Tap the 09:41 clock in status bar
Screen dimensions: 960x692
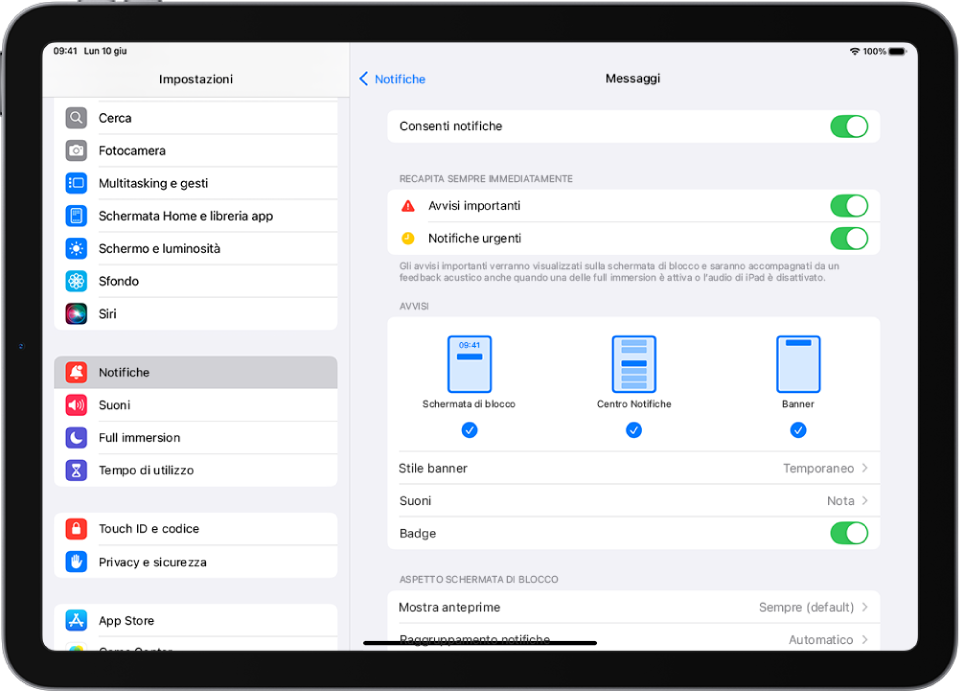point(65,51)
